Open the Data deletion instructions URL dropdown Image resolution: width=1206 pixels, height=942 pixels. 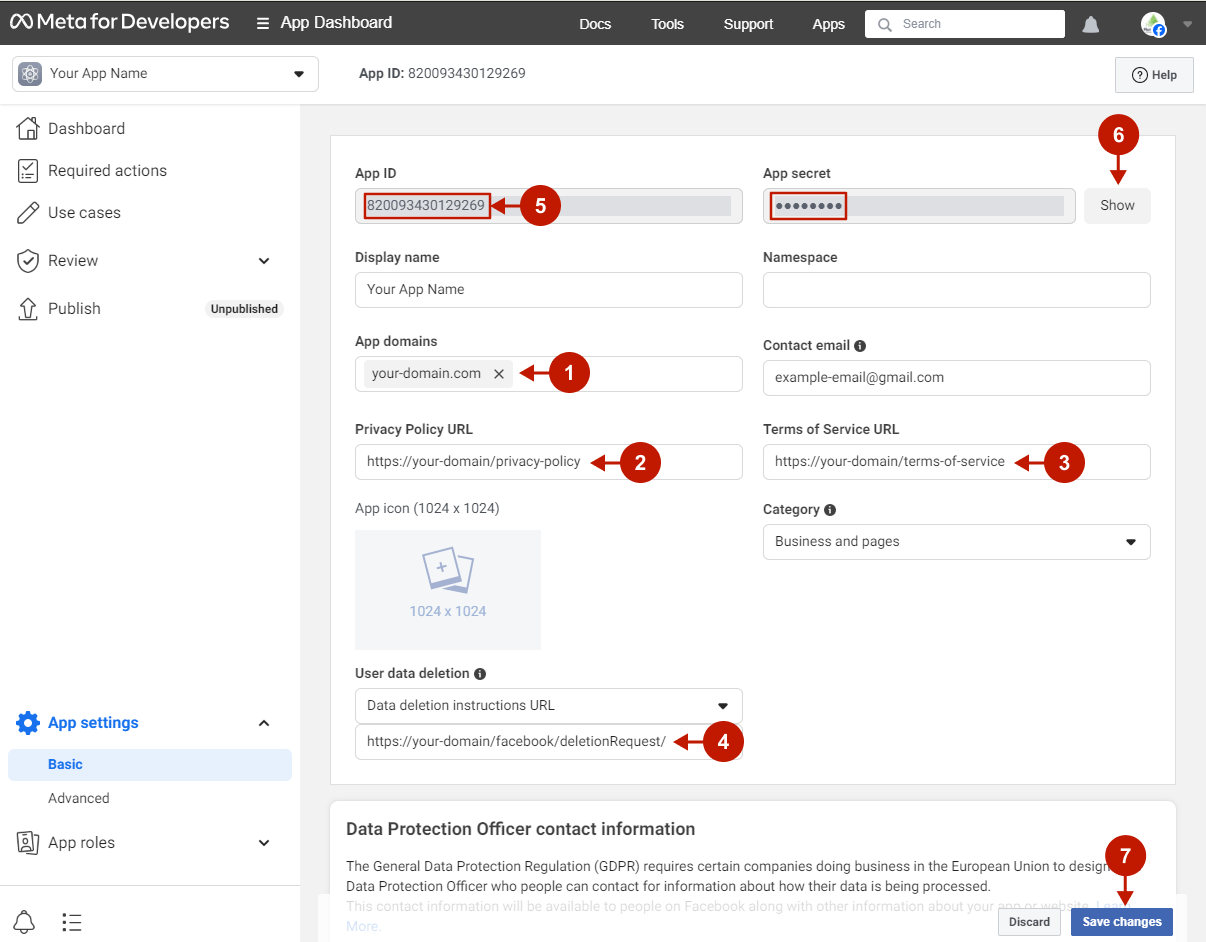[x=549, y=706]
